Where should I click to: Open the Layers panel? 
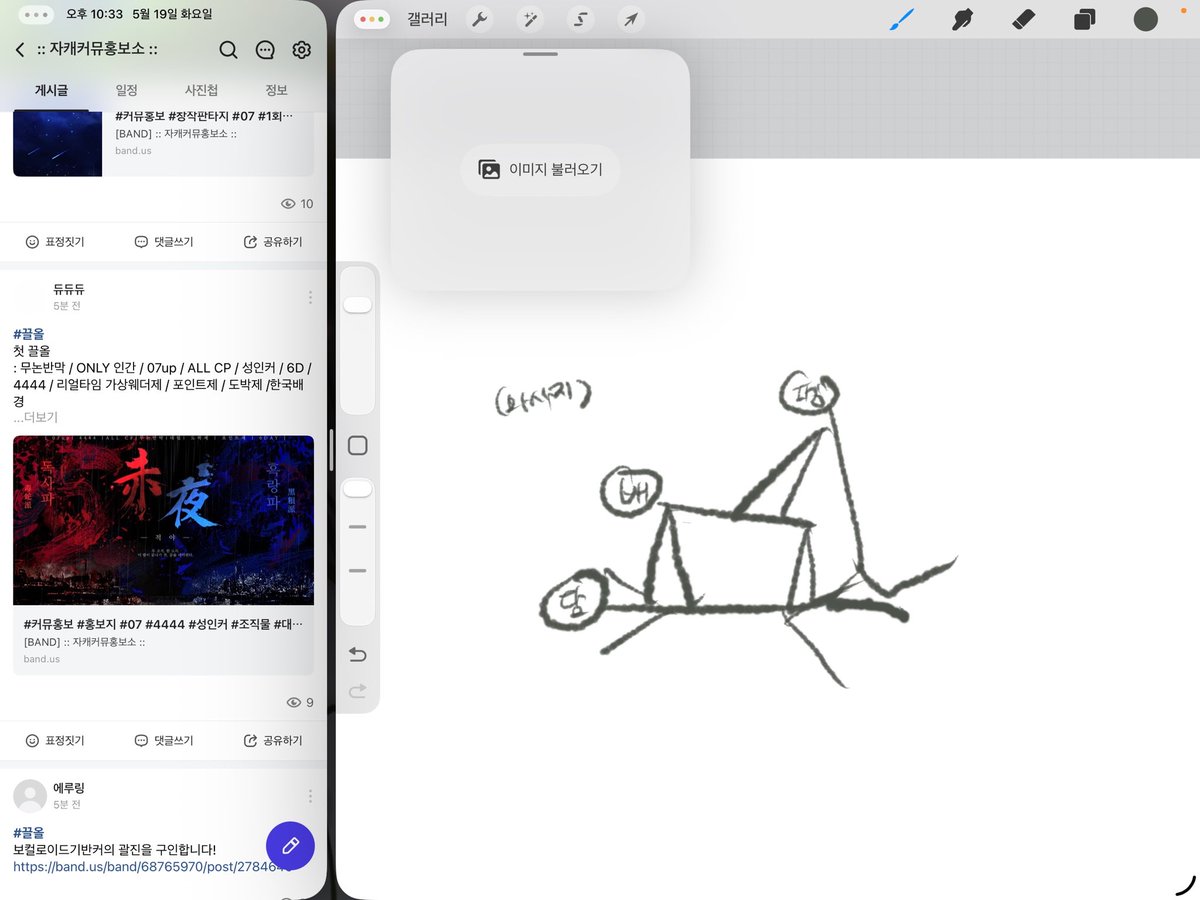(1085, 20)
